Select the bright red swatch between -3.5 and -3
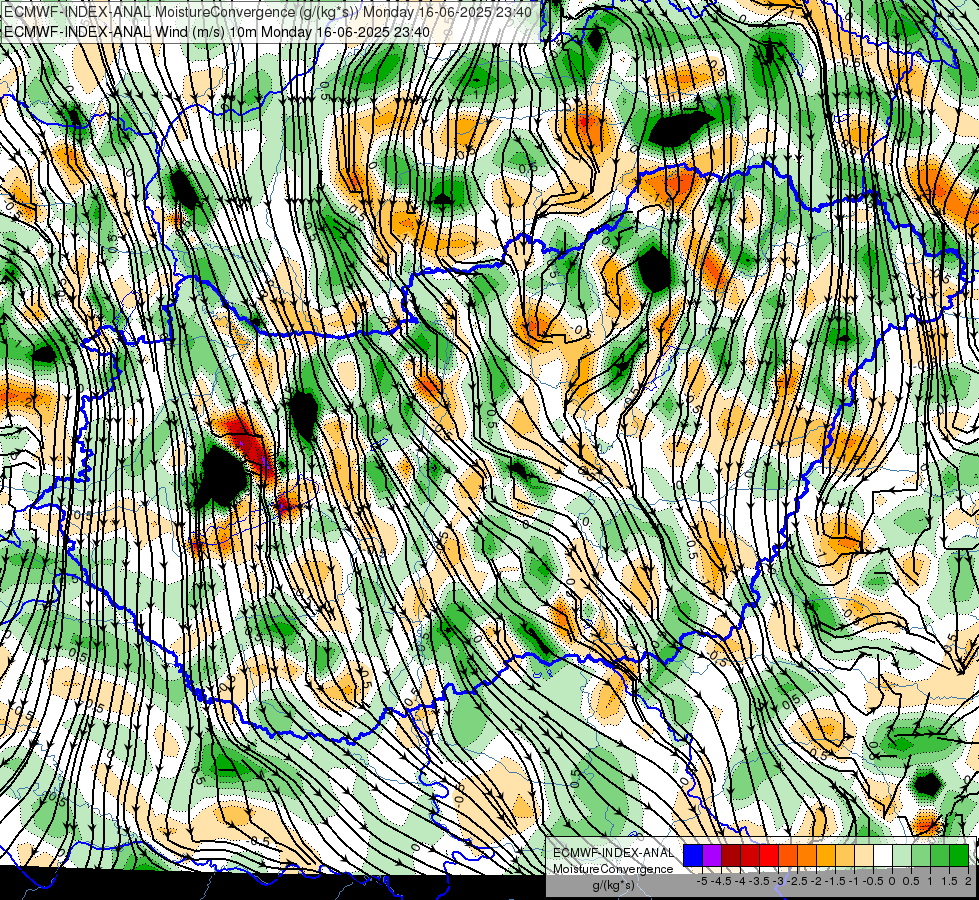The height and width of the screenshot is (900, 979). pos(769,855)
